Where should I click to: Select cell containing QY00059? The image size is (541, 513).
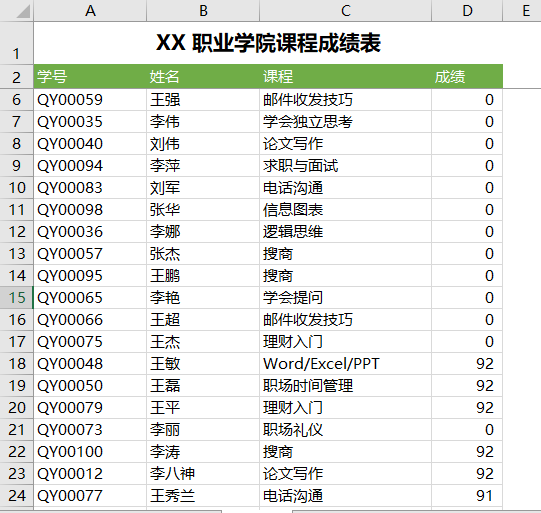pos(90,100)
